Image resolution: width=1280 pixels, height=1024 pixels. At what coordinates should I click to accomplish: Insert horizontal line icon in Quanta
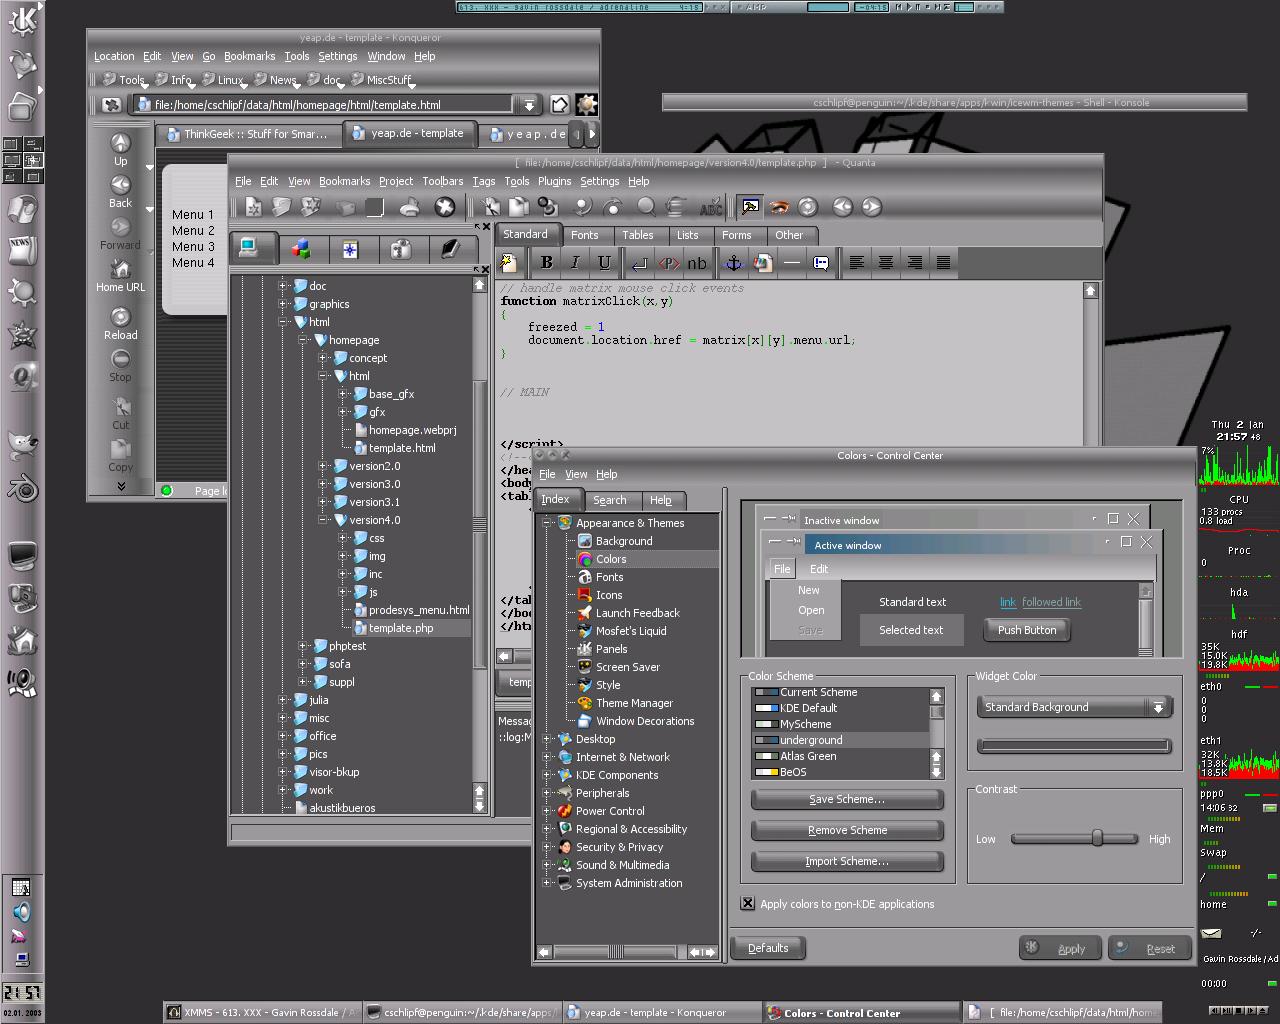pyautogui.click(x=792, y=263)
